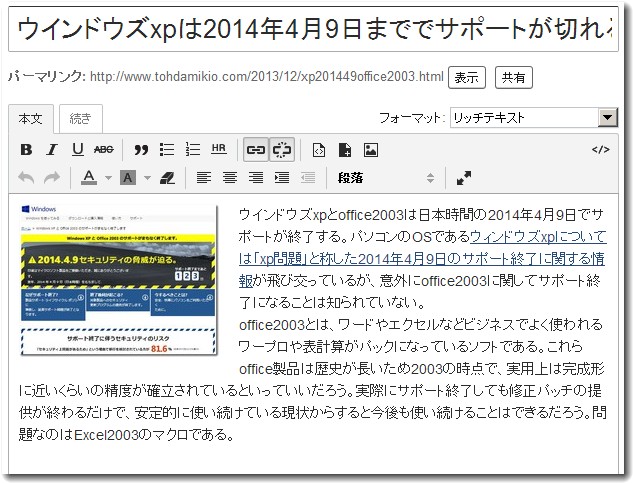Click the insert link icon
Image resolution: width=633 pixels, height=483 pixels.
tap(256, 150)
